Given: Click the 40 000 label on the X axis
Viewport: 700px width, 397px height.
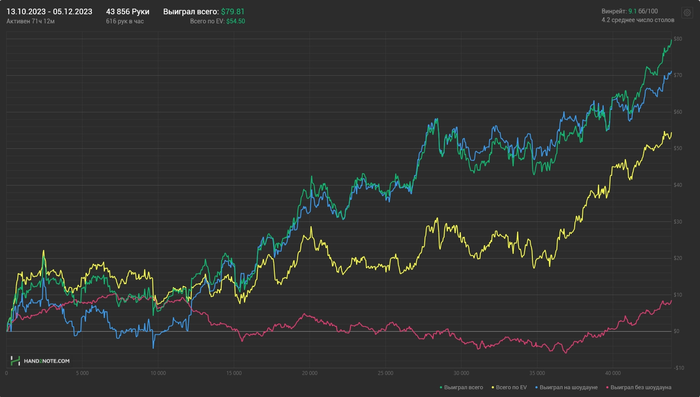Looking at the screenshot, I should [x=613, y=373].
